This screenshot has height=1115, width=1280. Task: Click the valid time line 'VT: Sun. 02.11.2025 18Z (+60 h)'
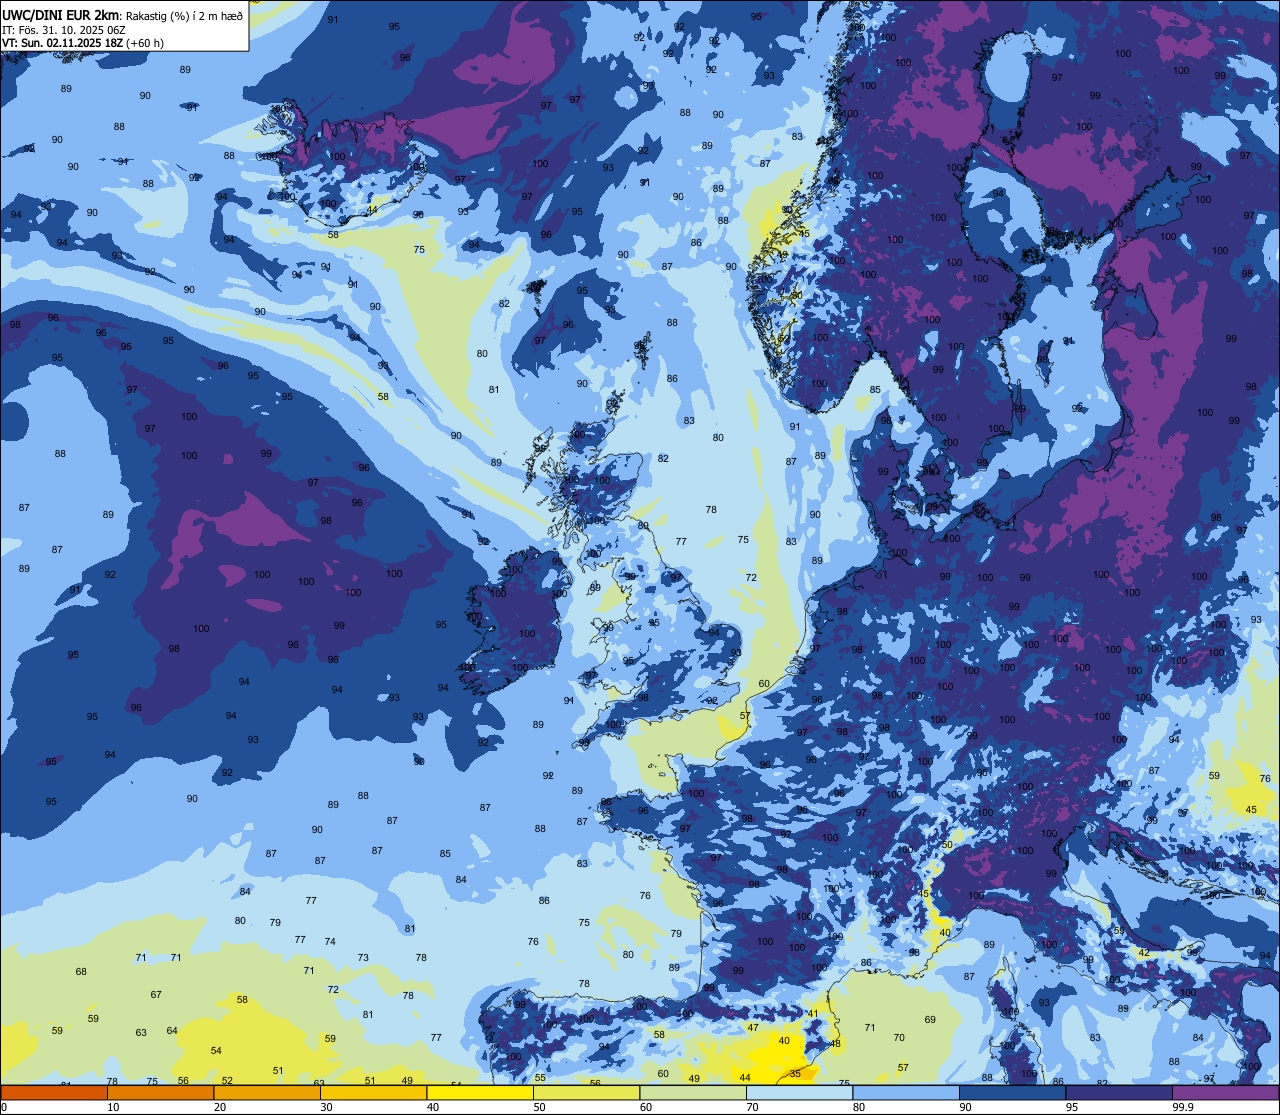(x=83, y=43)
